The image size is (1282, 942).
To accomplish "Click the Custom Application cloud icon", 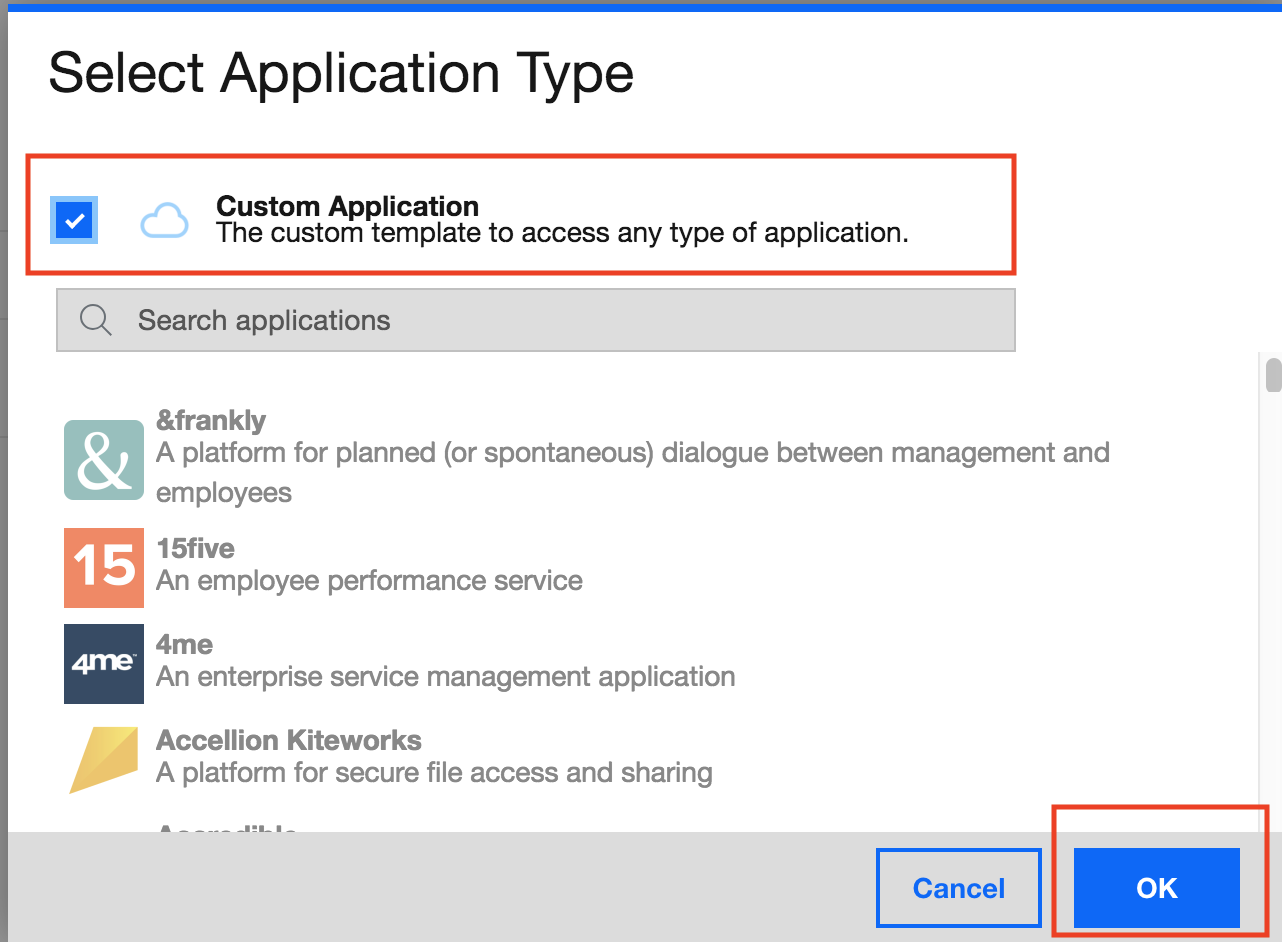I will [164, 220].
